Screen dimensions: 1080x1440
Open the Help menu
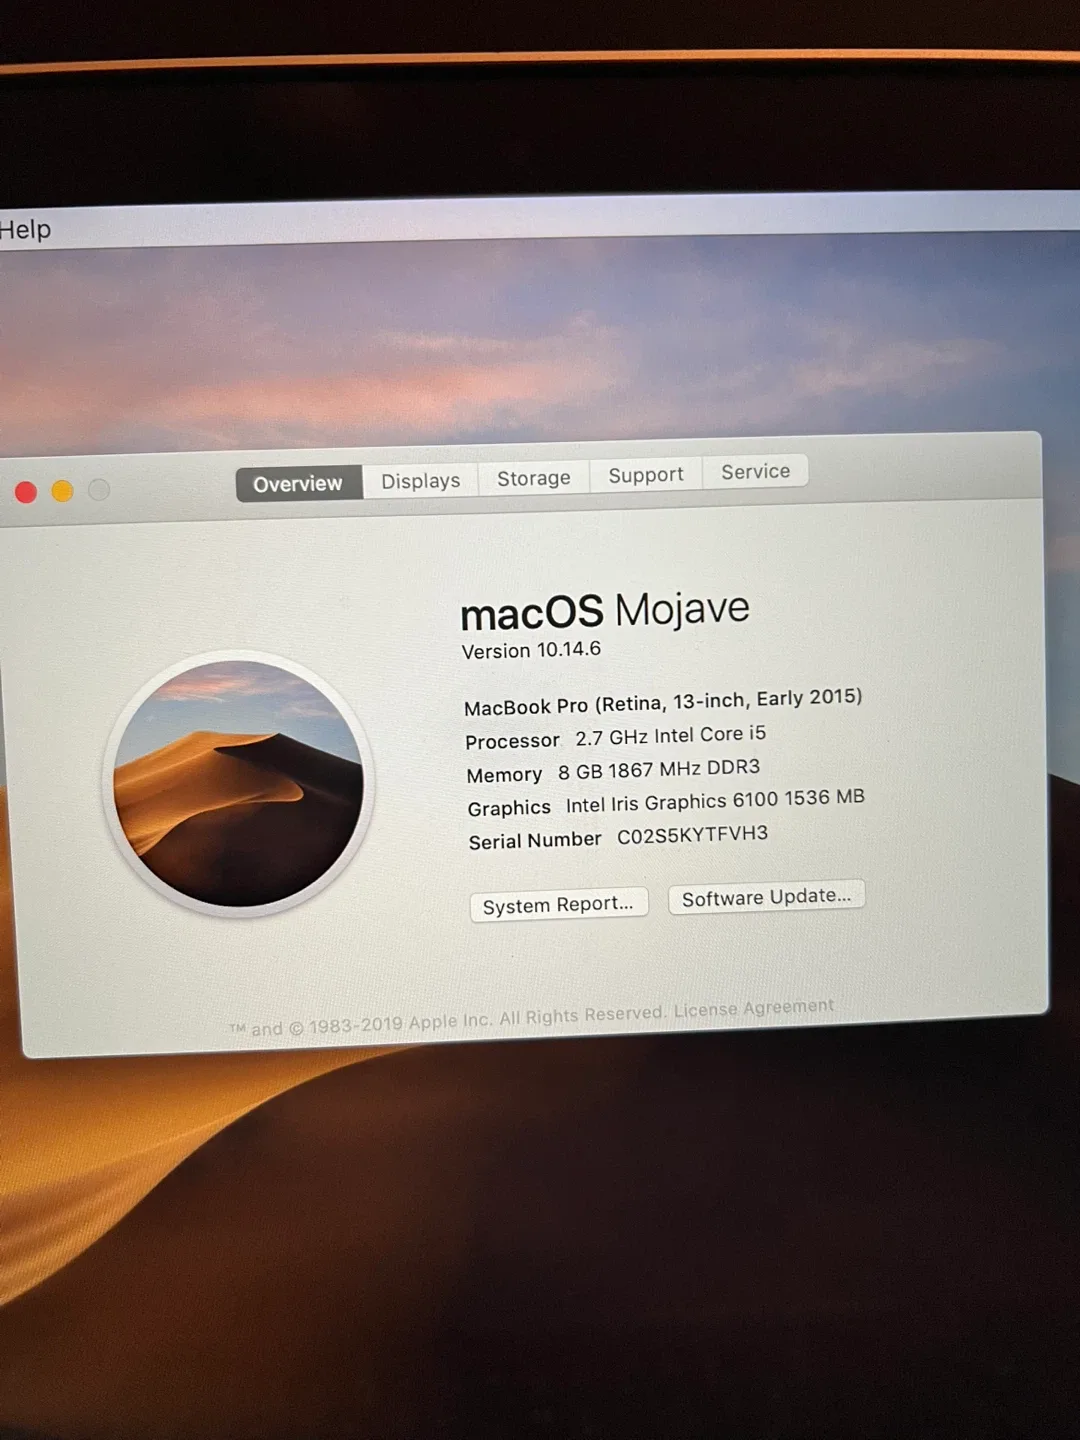[24, 229]
